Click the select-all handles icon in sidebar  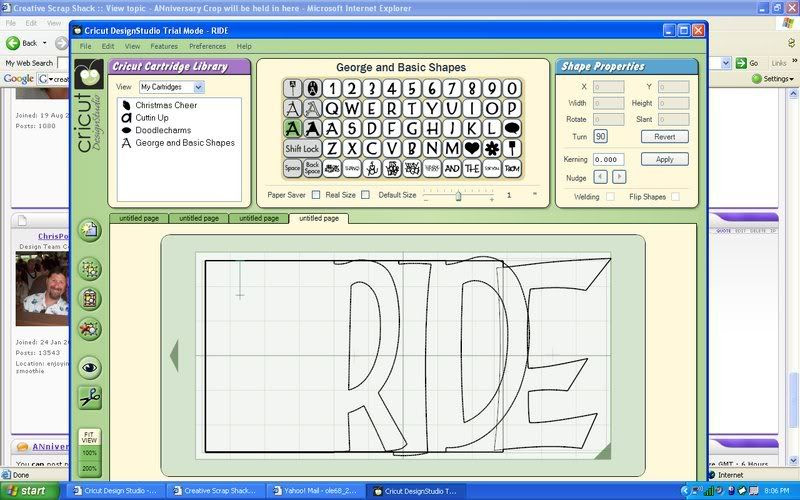[x=90, y=269]
